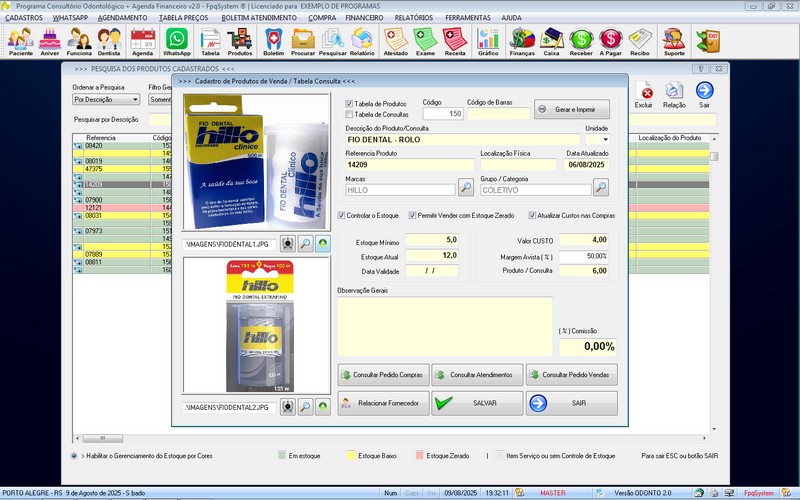Open the AGENDAMENTO menu
Image resolution: width=800 pixels, height=500 pixels.
point(122,17)
